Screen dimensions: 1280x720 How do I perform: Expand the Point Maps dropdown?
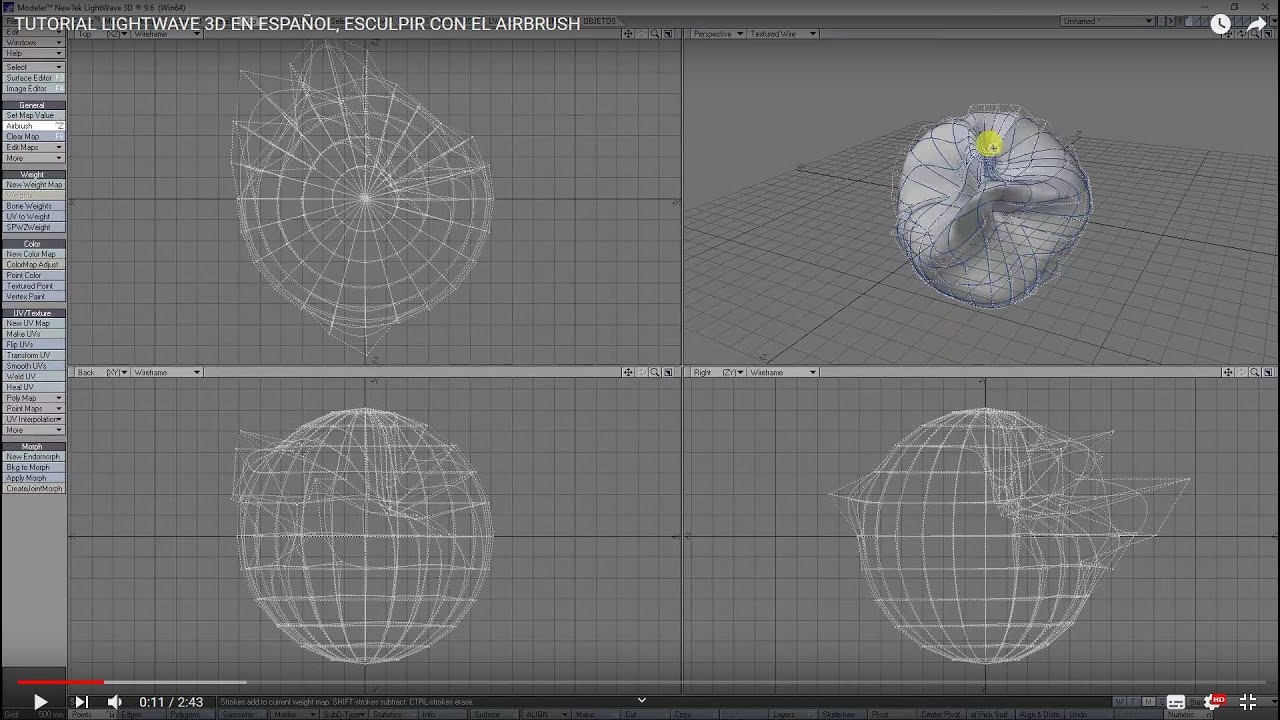[x=34, y=408]
